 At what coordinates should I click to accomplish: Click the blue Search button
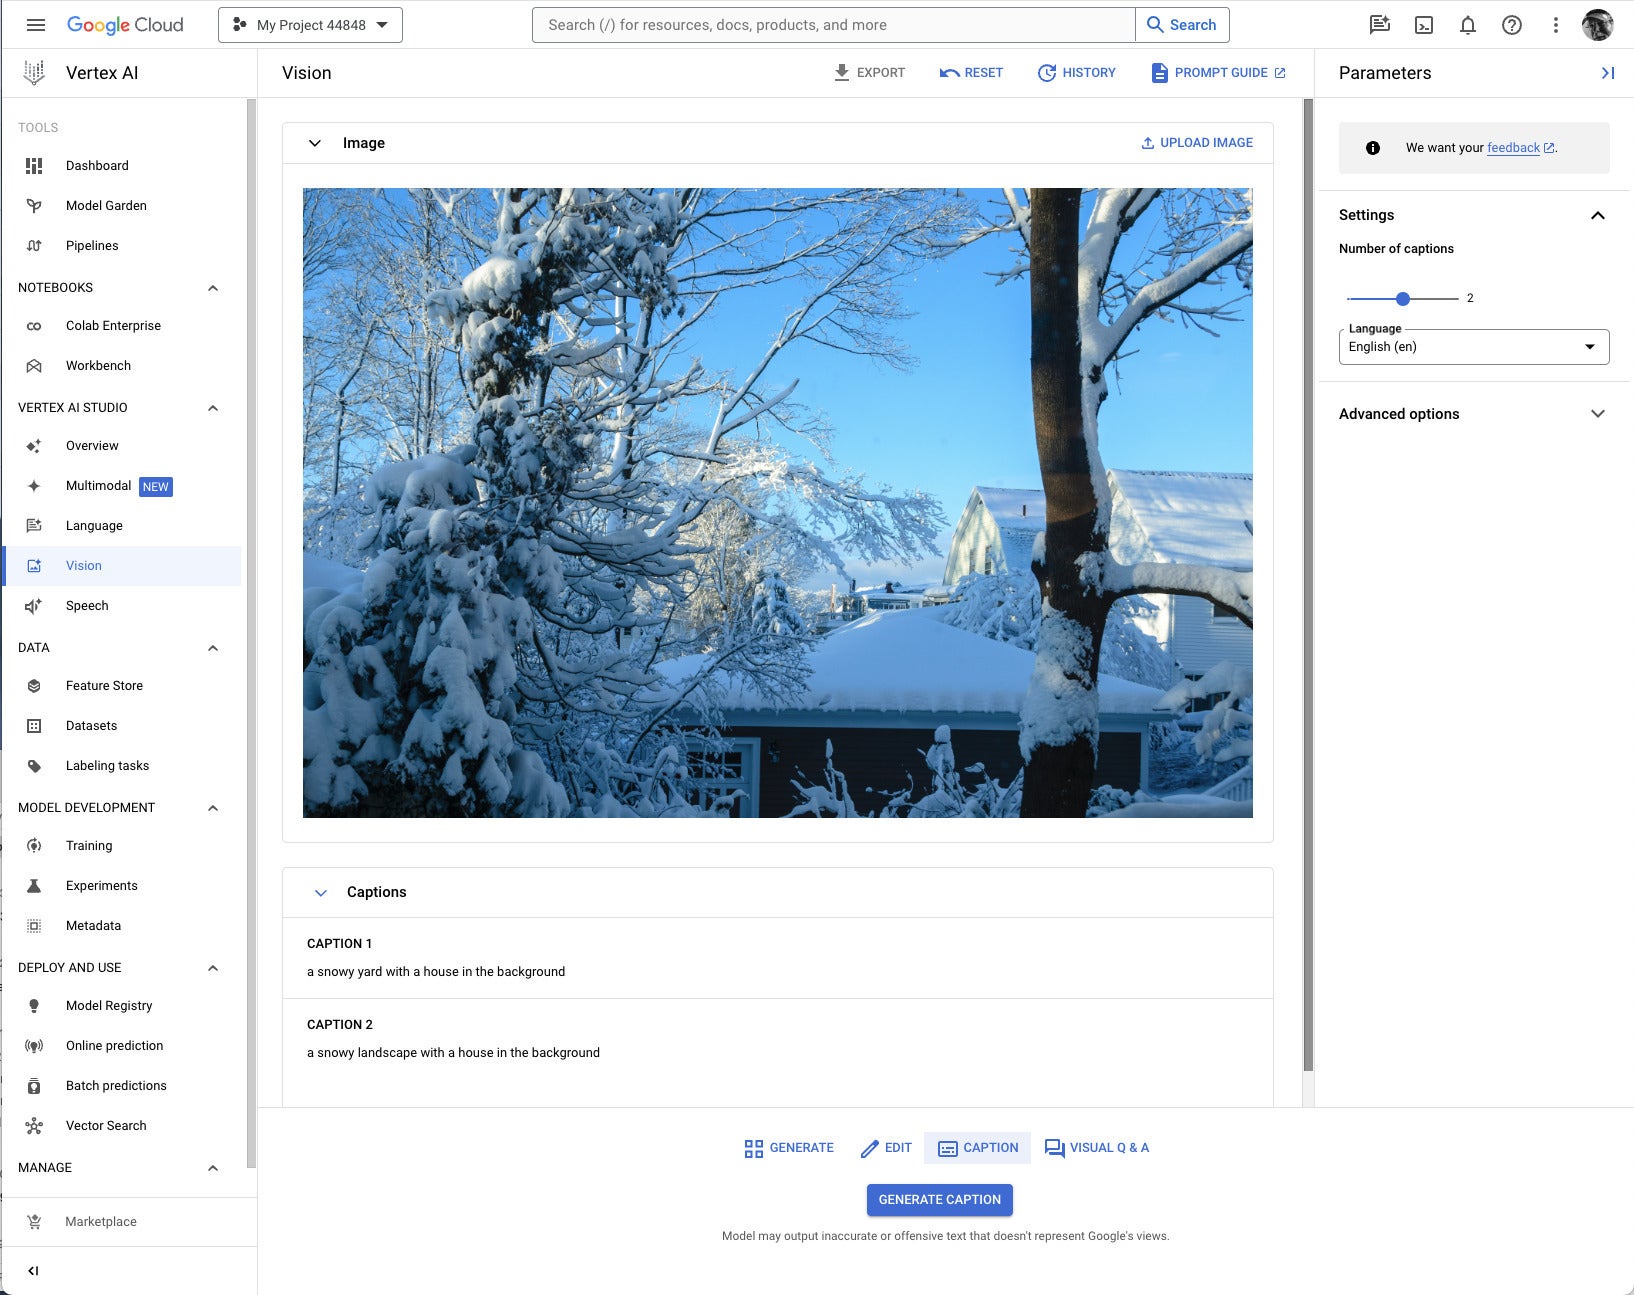pos(1182,25)
